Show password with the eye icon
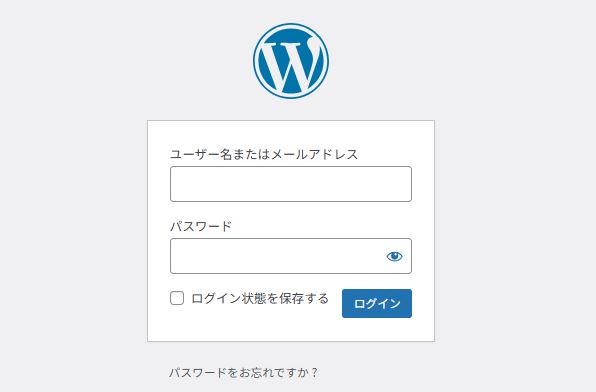 (x=394, y=257)
